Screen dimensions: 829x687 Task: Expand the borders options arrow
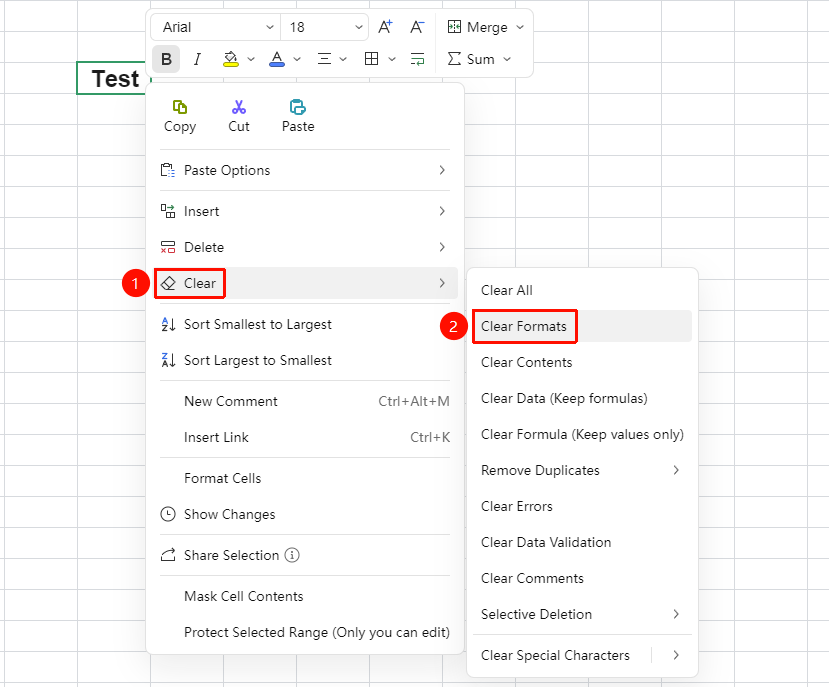pyautogui.click(x=392, y=59)
